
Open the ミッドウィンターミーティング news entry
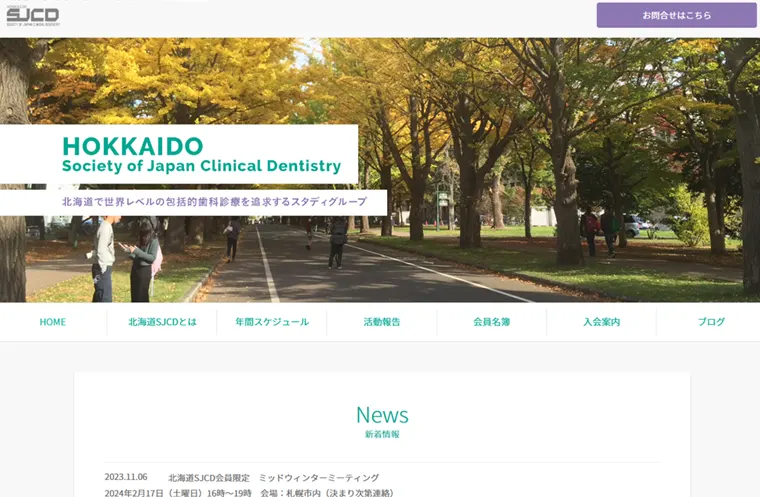pos(274,477)
